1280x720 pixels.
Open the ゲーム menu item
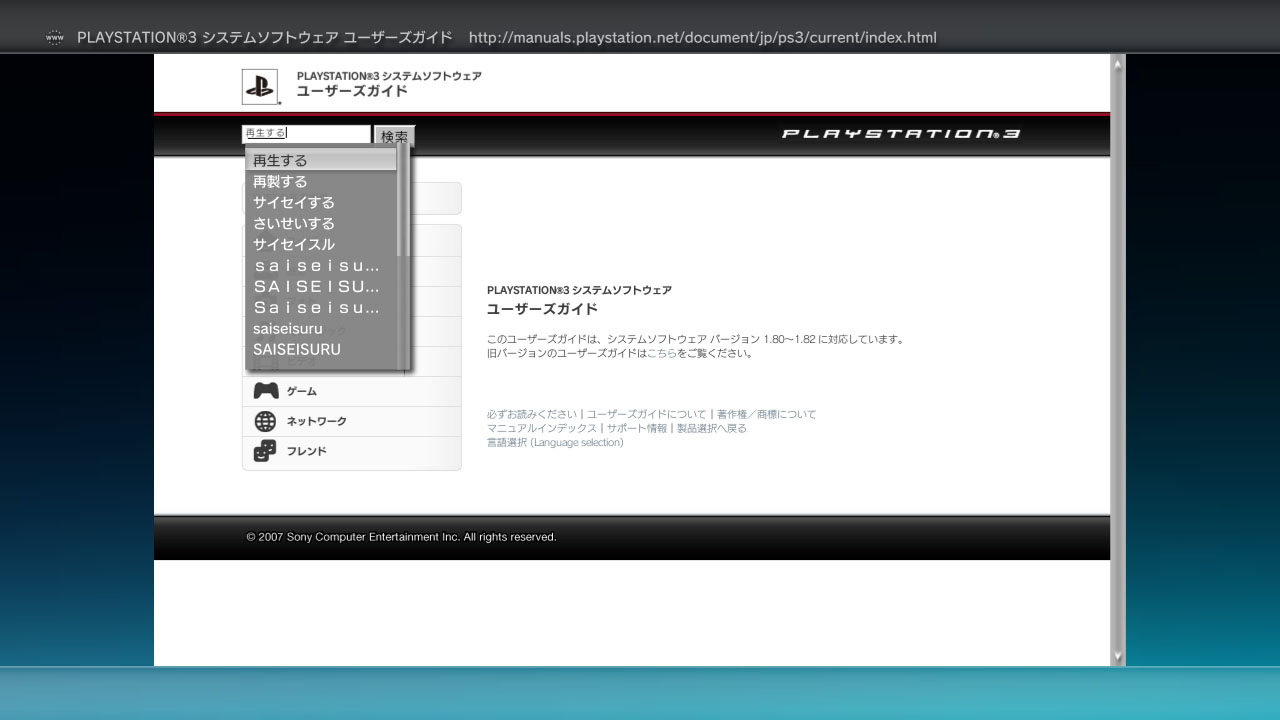click(351, 391)
